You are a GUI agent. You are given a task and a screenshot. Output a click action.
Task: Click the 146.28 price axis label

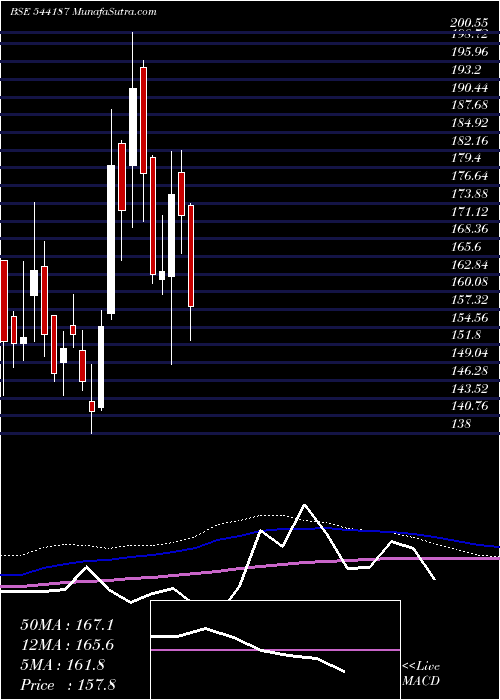coord(469,371)
